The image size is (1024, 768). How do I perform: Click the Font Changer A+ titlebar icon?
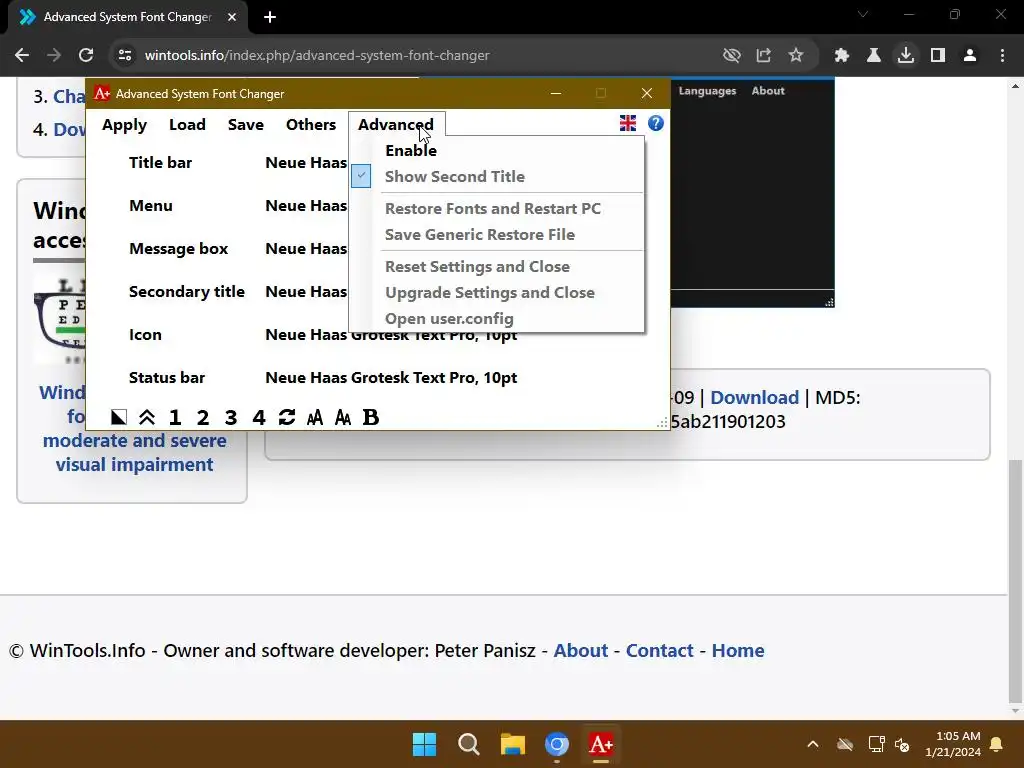102,93
